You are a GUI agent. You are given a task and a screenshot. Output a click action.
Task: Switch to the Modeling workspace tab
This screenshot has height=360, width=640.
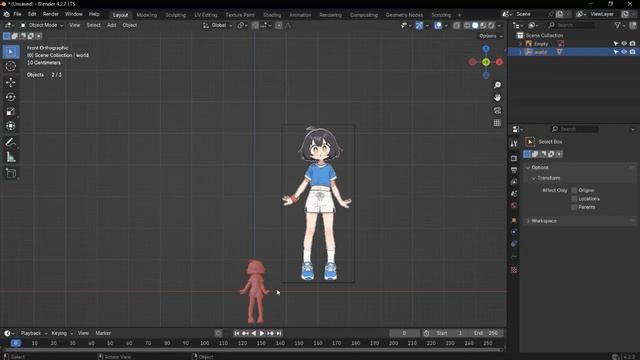[x=147, y=15]
